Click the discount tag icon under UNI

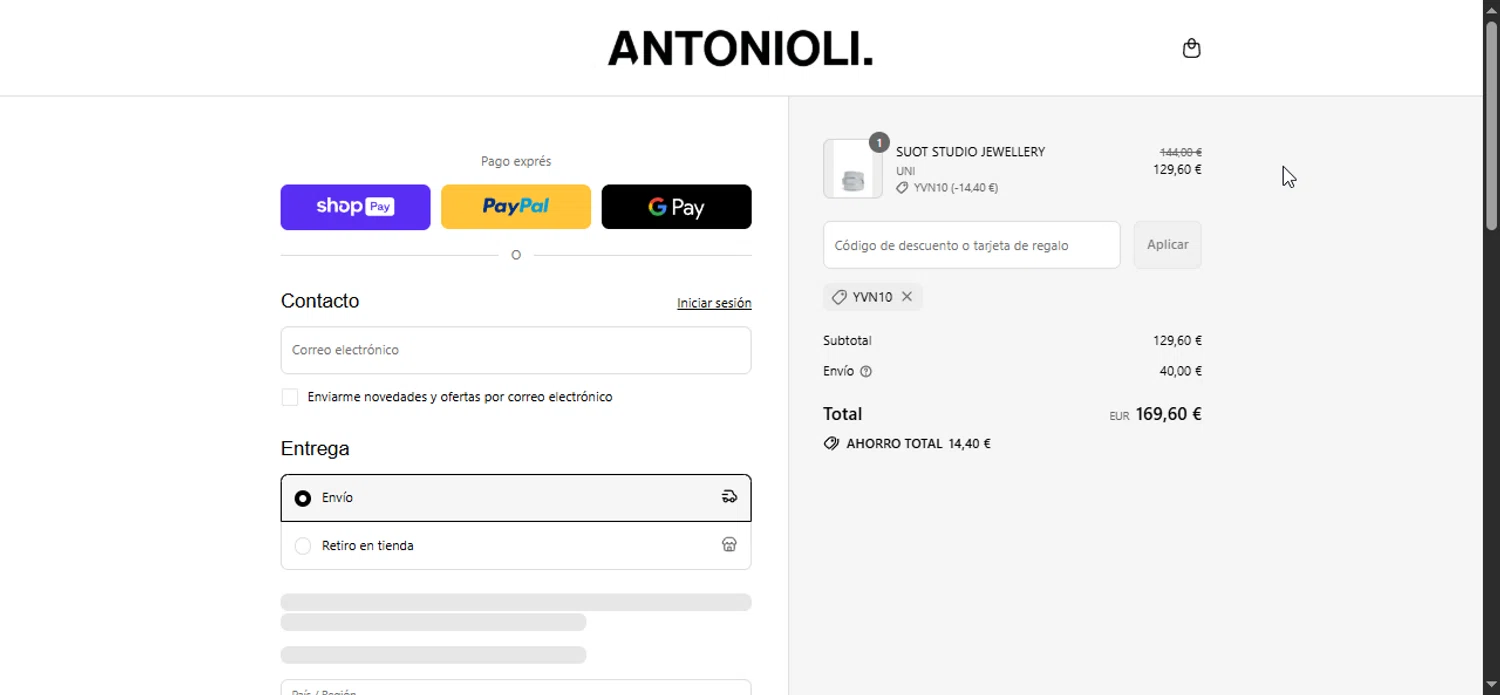(902, 187)
